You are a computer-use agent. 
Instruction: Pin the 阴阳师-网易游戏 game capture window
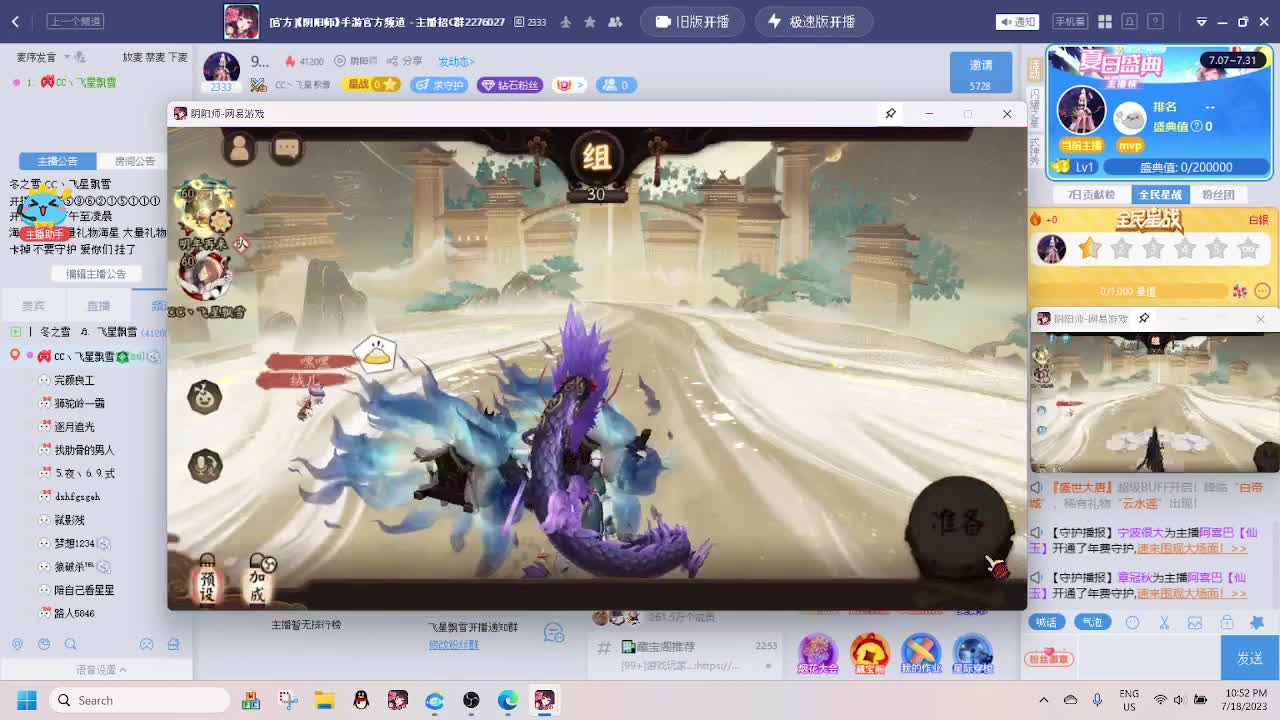(x=890, y=114)
